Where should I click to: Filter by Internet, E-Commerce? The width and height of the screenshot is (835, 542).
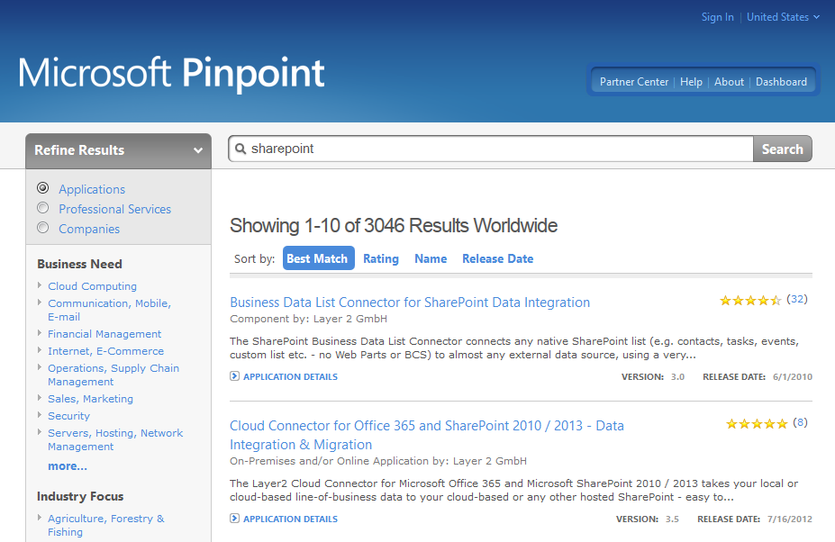pos(105,351)
